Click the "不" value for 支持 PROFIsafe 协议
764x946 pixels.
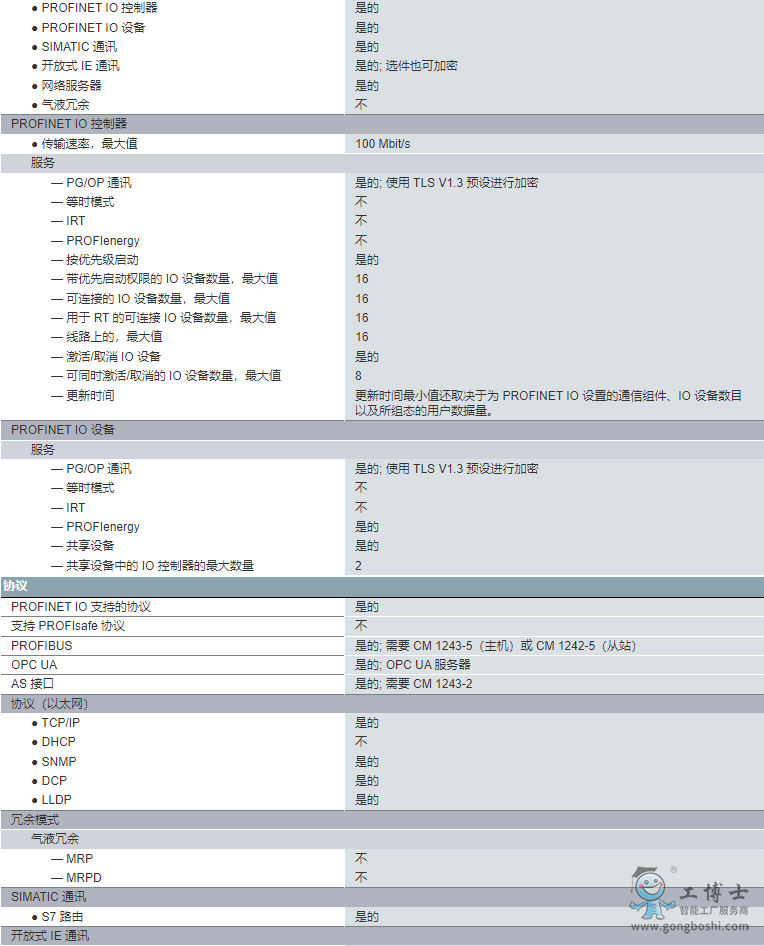(361, 626)
